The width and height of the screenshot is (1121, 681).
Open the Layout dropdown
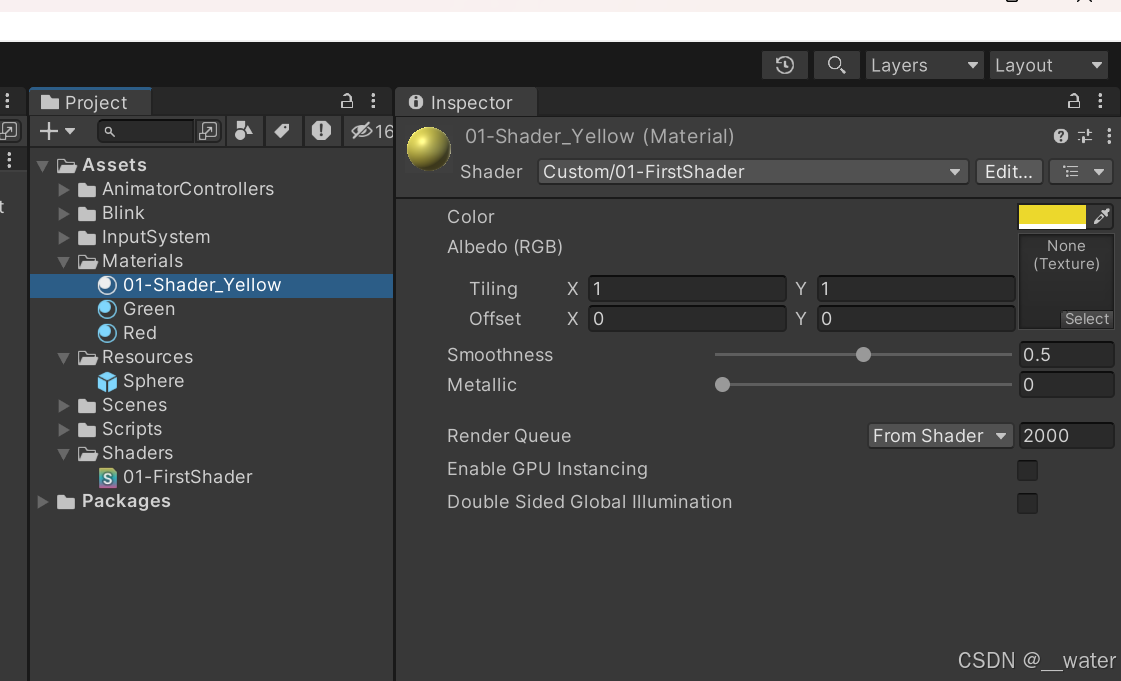[1049, 65]
